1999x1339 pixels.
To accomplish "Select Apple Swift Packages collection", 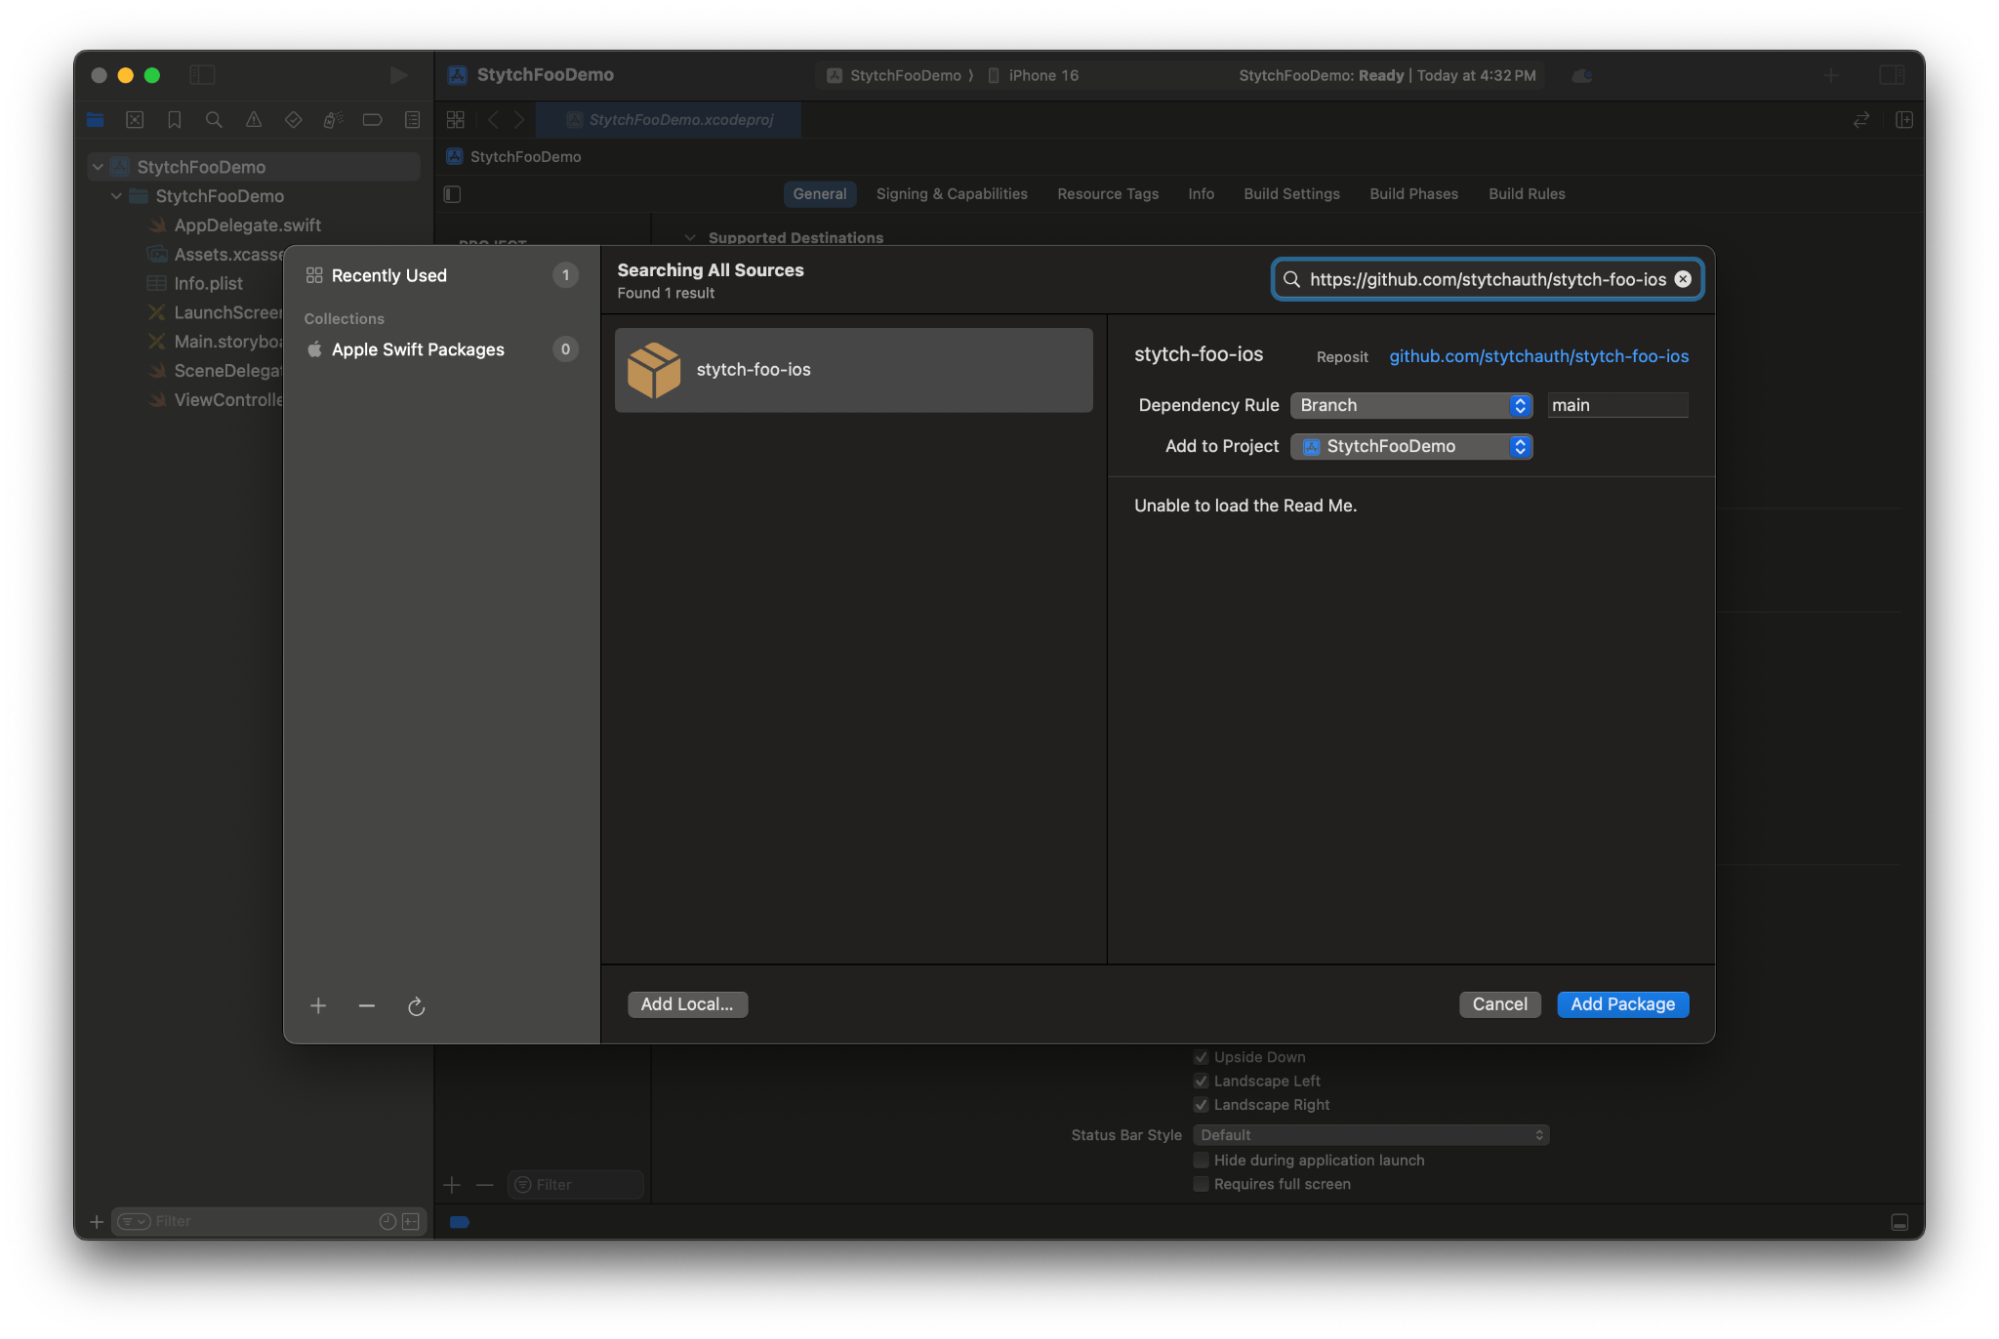I will tap(441, 349).
